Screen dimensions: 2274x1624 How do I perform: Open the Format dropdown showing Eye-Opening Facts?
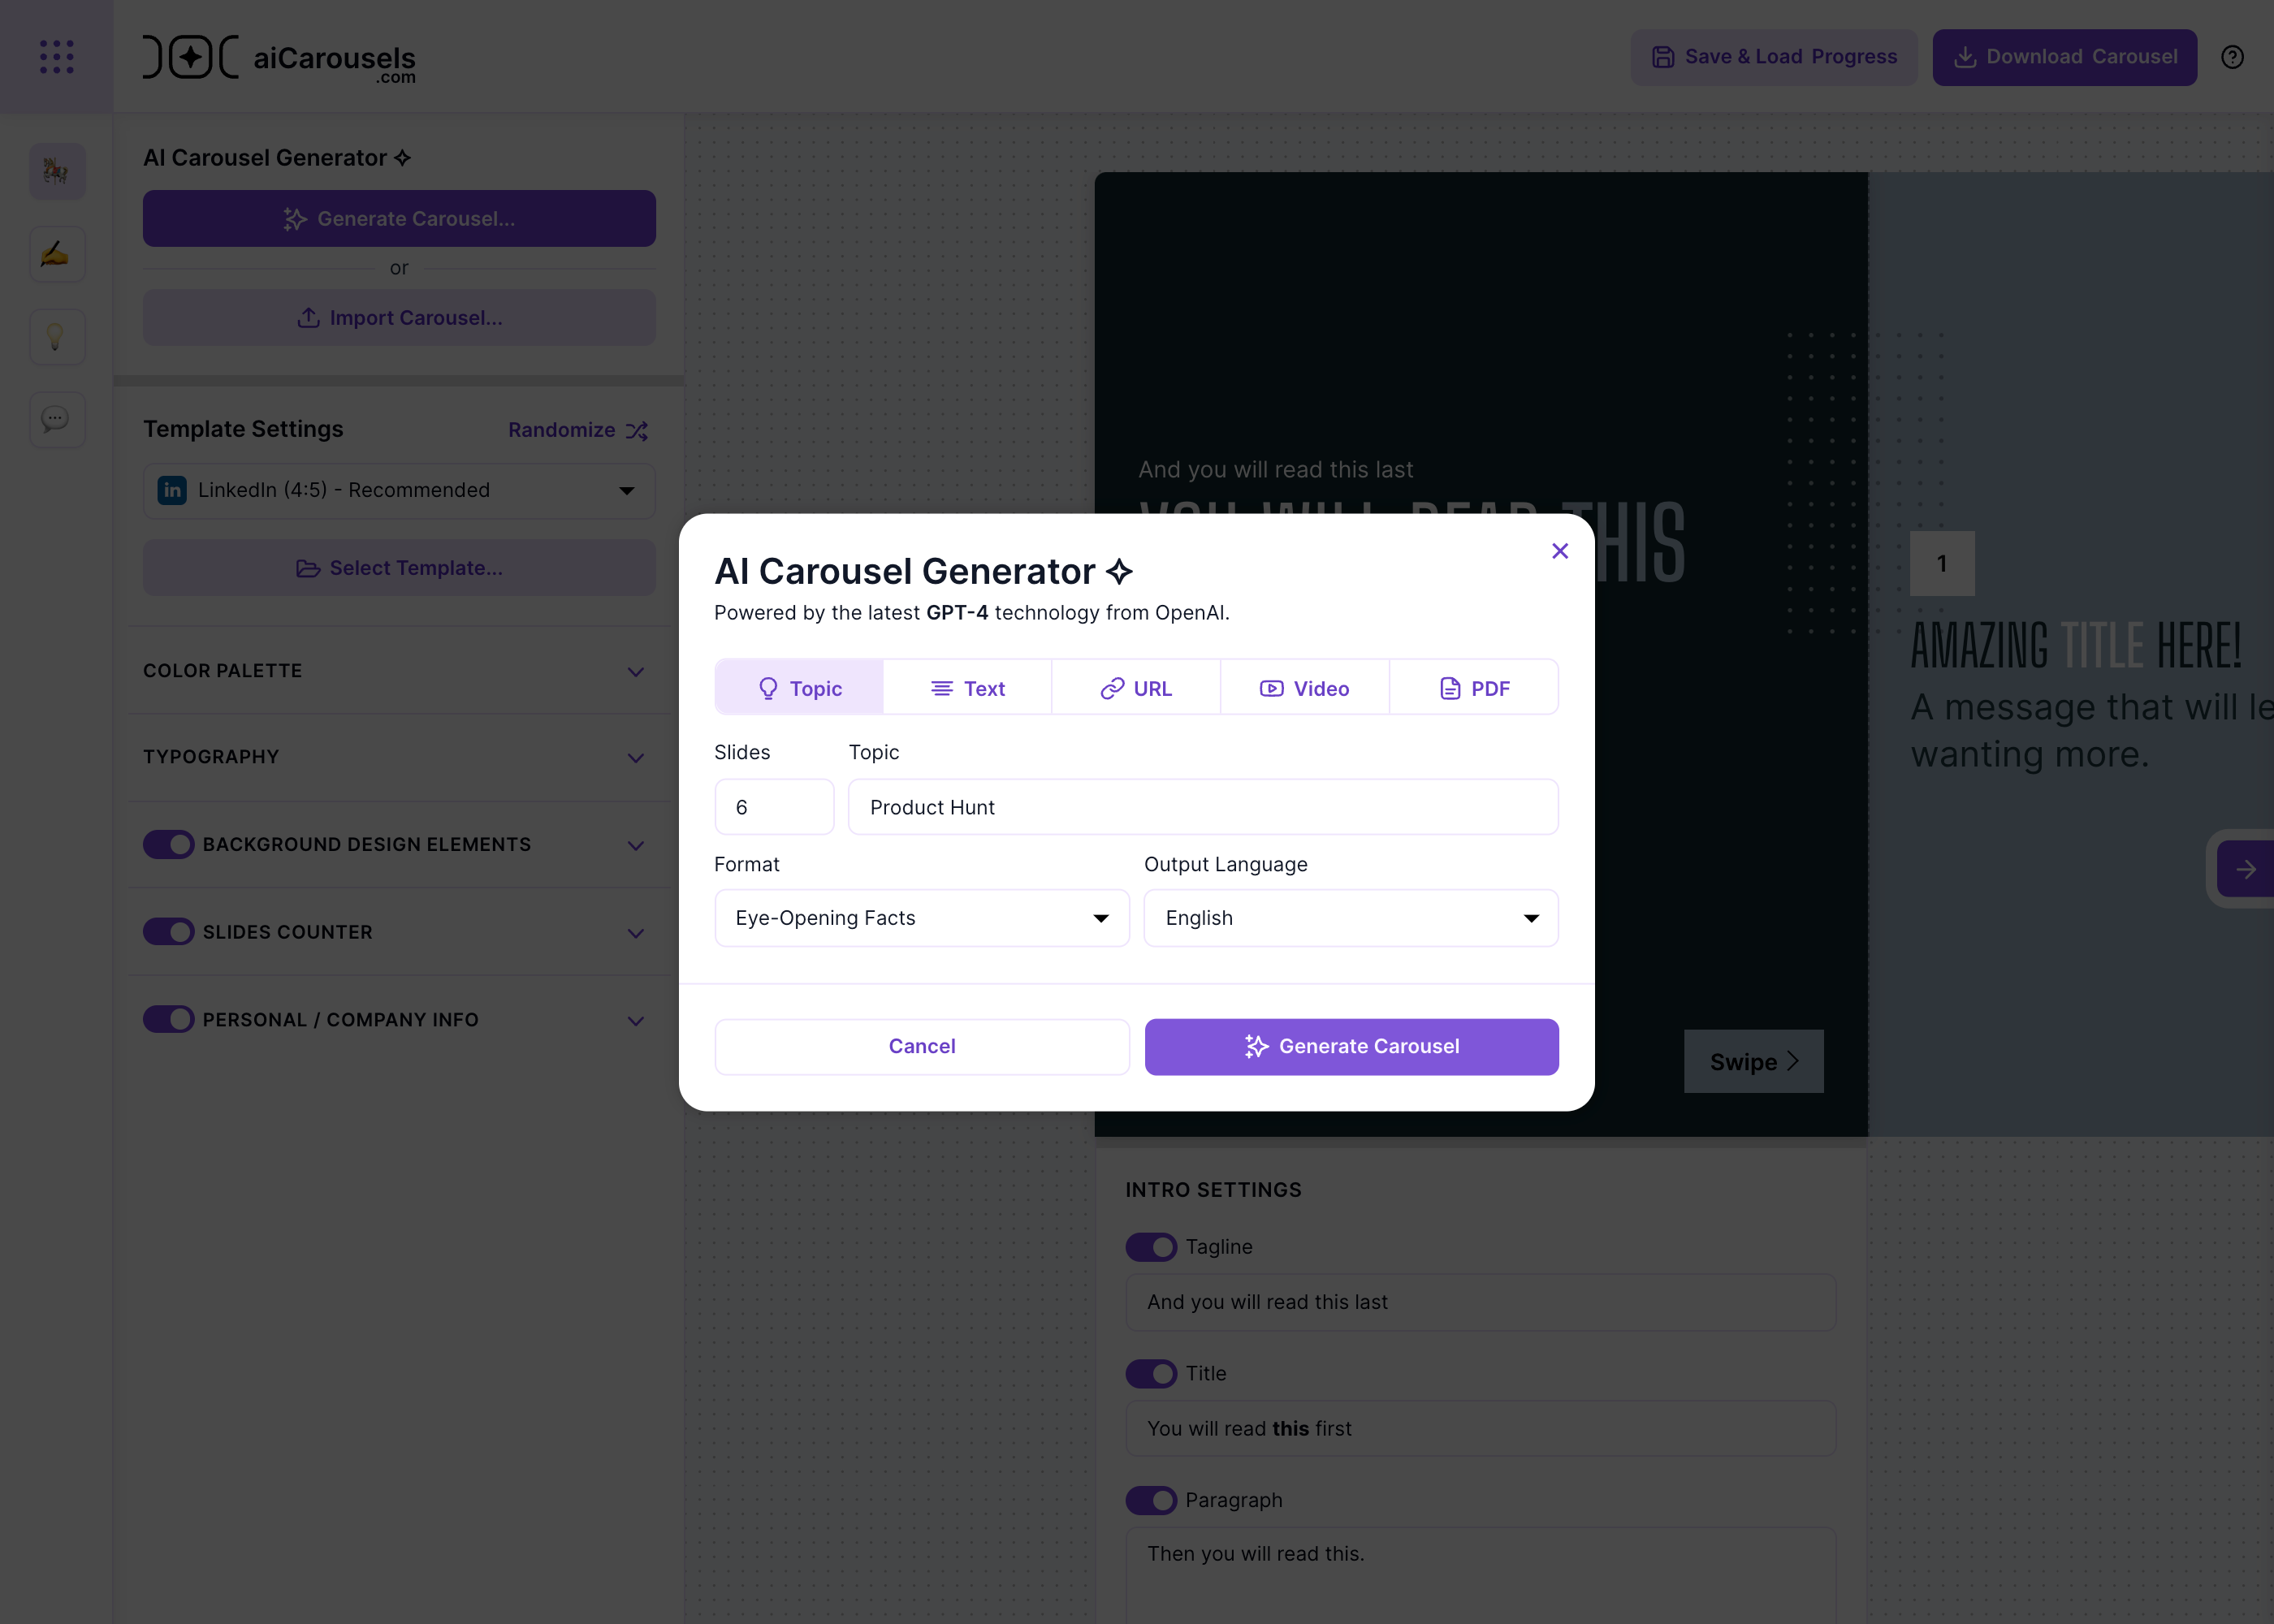922,918
